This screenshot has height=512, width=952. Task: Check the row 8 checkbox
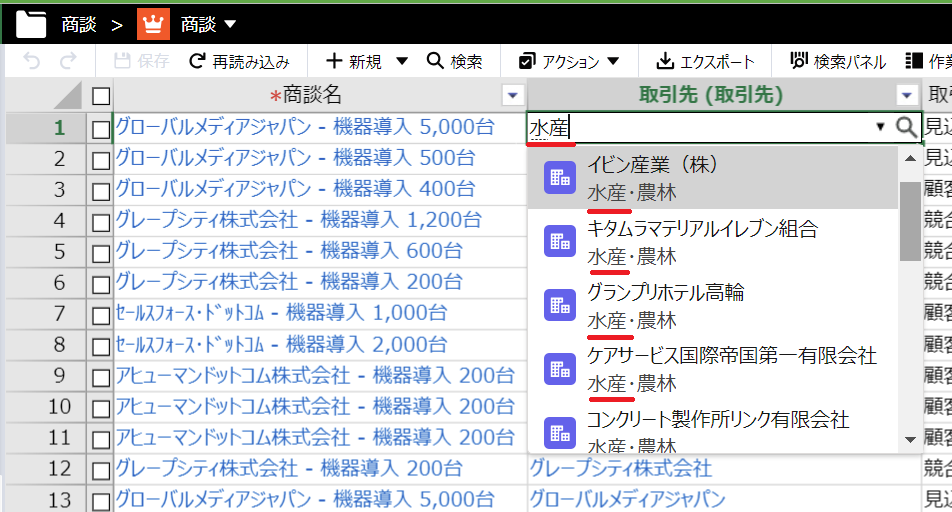(101, 347)
